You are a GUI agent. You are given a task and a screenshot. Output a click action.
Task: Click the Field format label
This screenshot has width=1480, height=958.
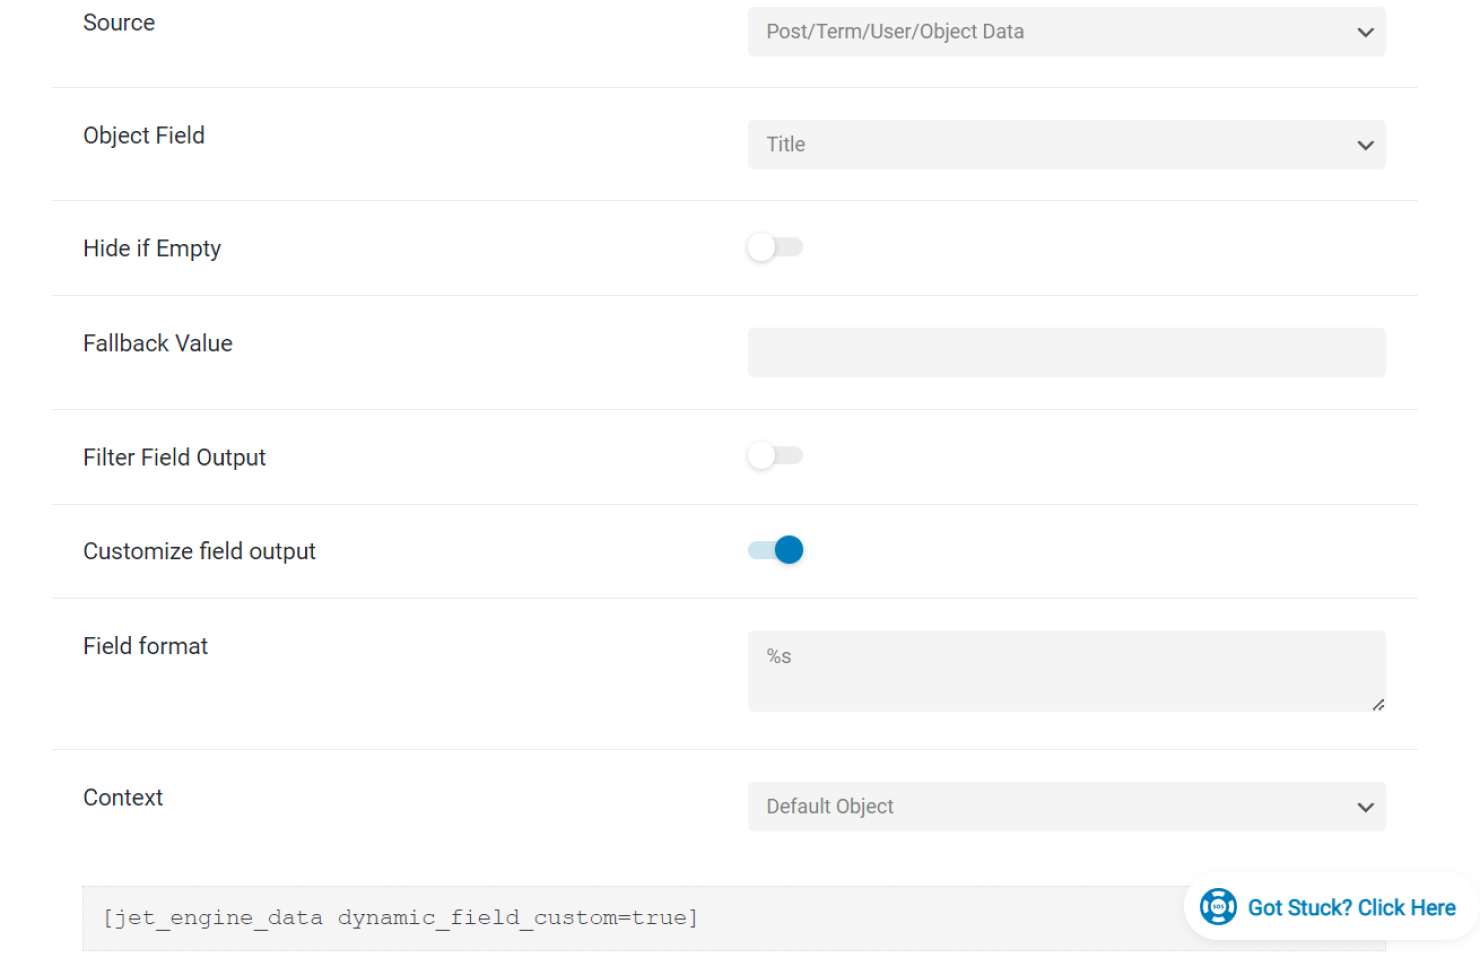[x=146, y=646]
